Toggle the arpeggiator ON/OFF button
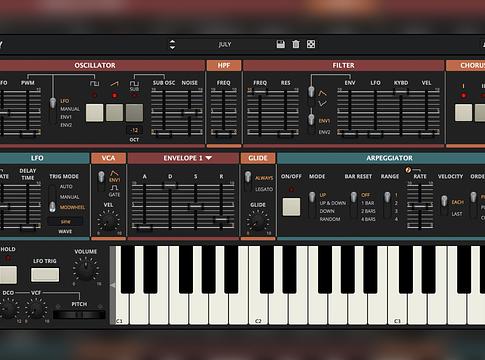 [x=291, y=207]
